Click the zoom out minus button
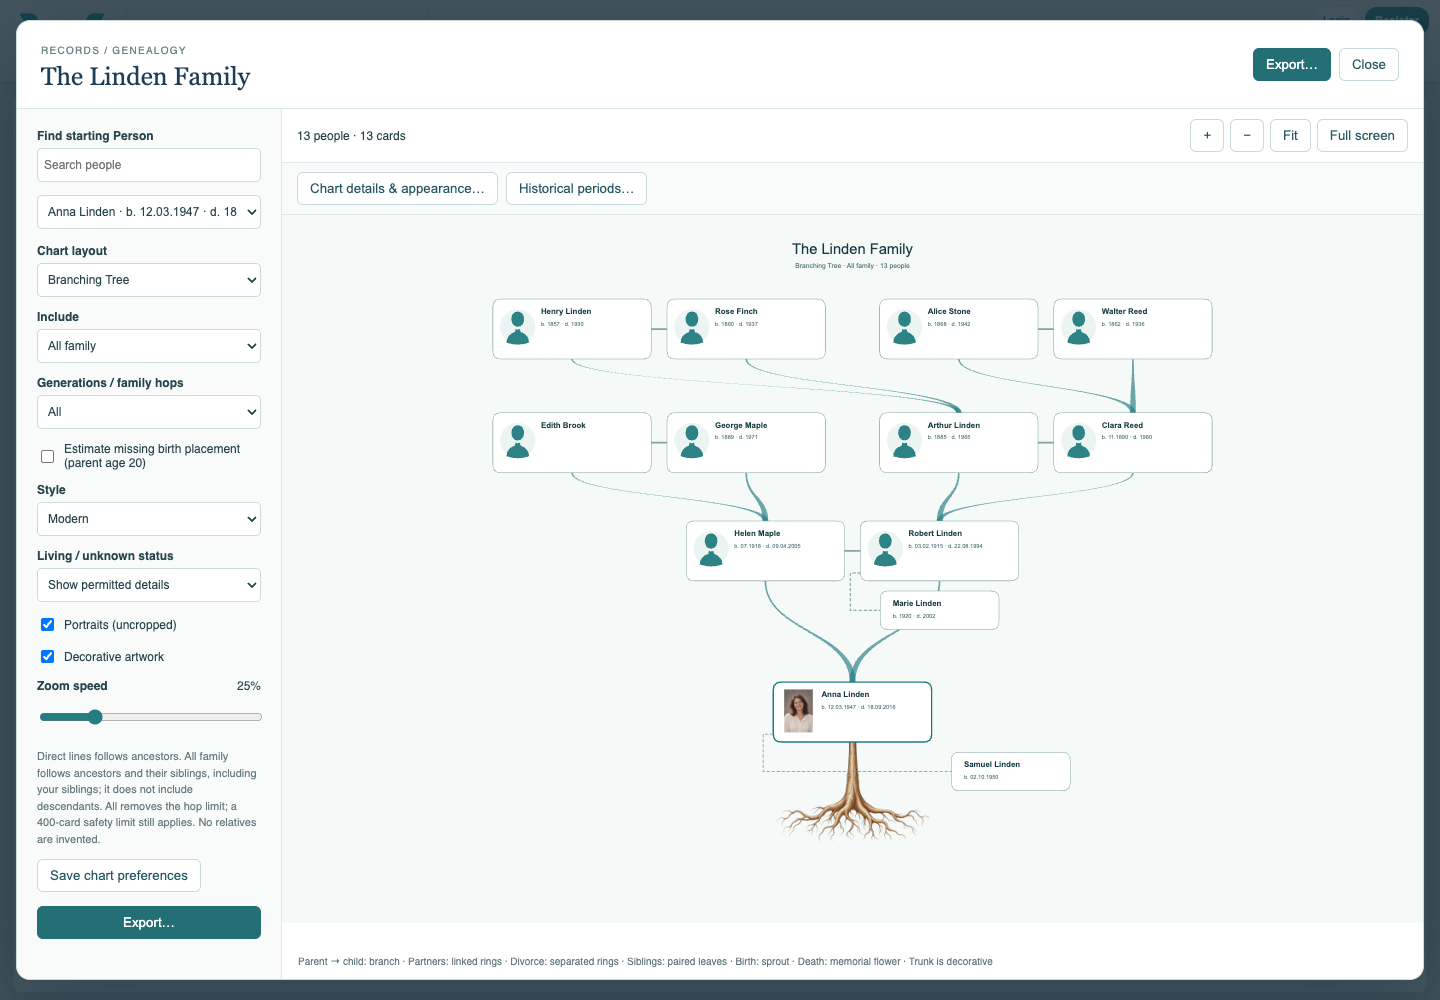The image size is (1440, 1000). pyautogui.click(x=1247, y=136)
